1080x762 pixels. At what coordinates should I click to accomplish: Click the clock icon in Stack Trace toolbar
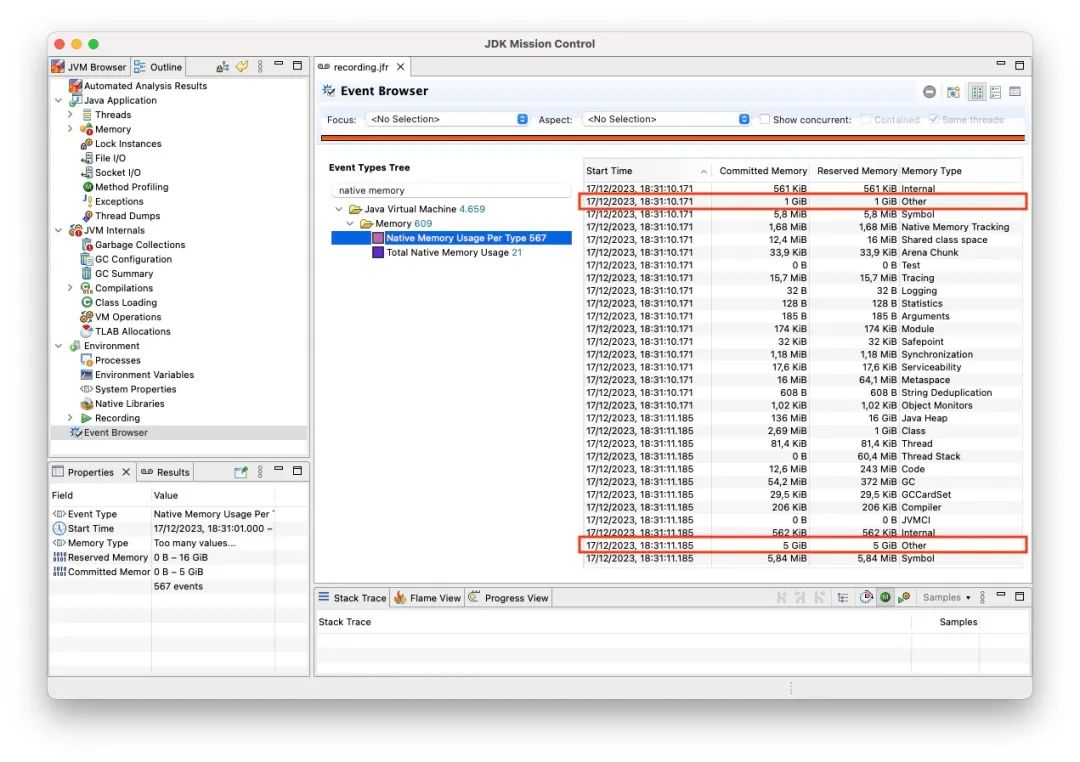(866, 597)
